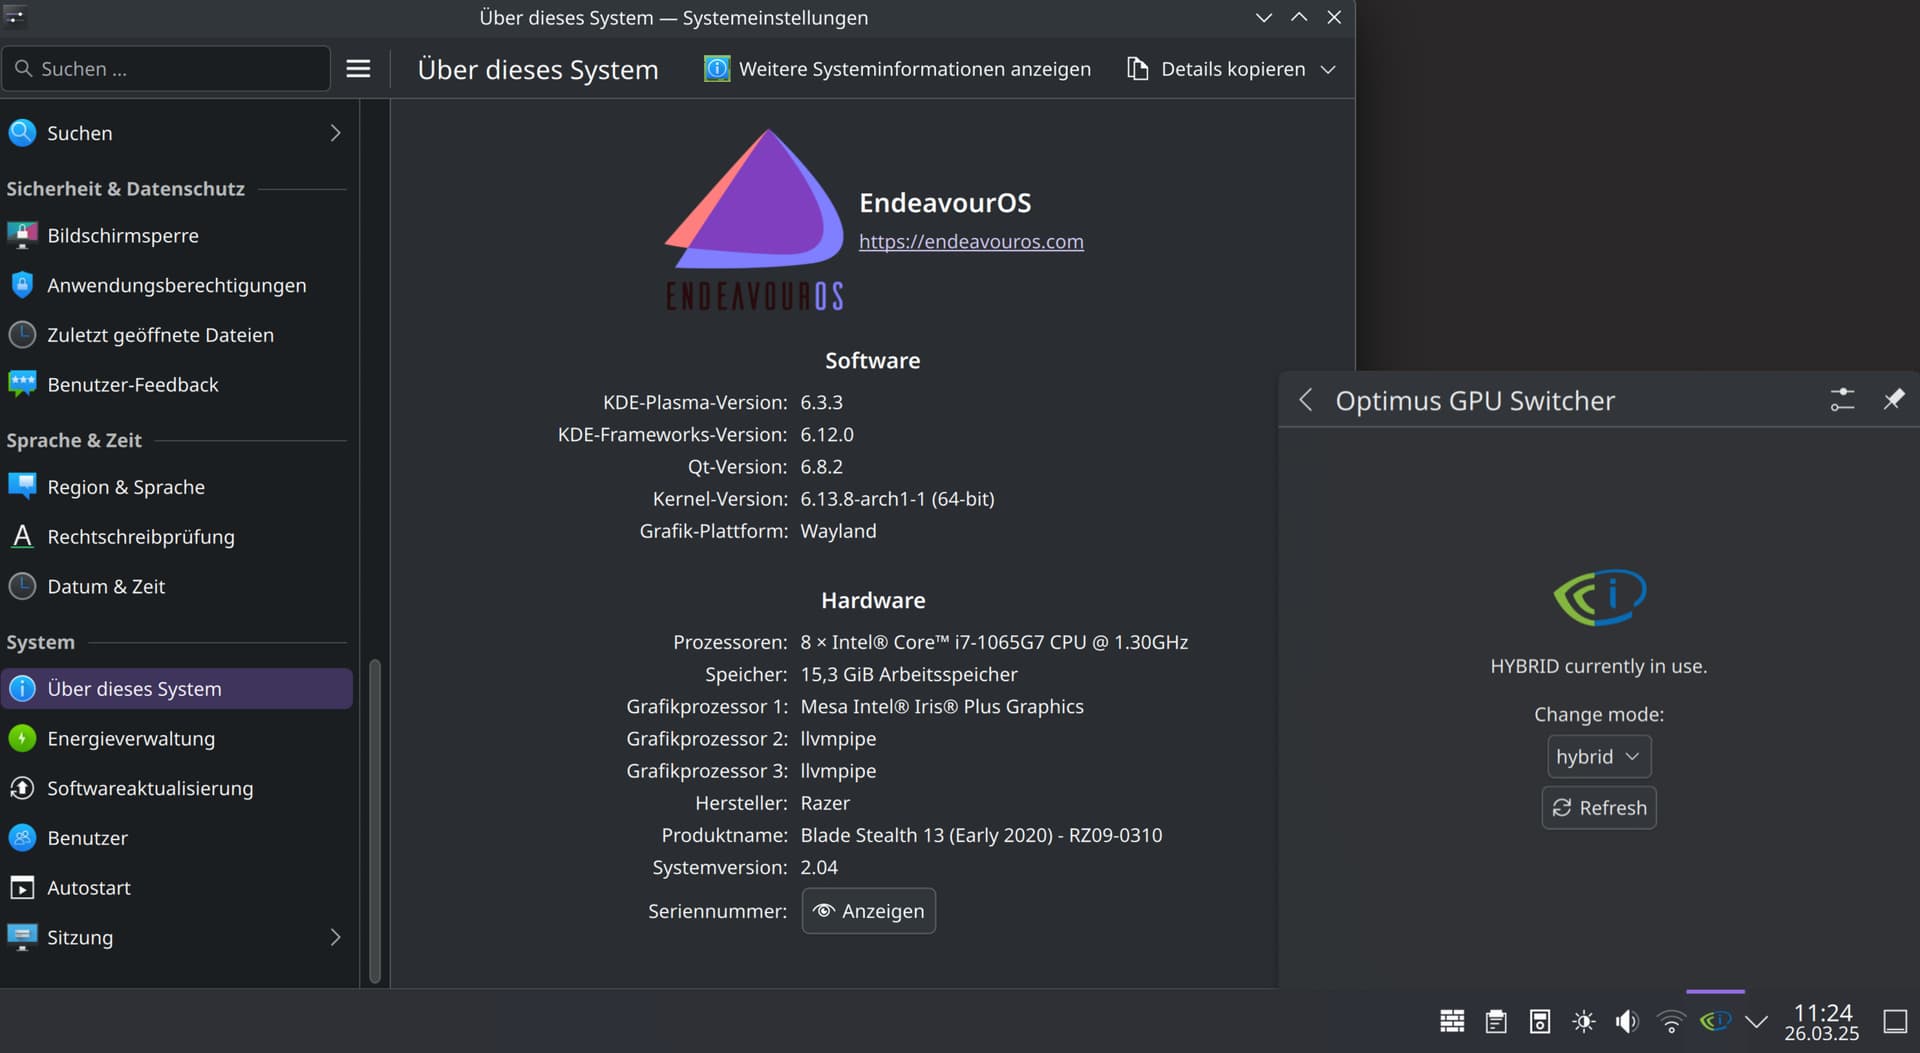The image size is (1920, 1053).
Task: Click Refresh in Optimus GPU Switcher
Action: tap(1598, 808)
